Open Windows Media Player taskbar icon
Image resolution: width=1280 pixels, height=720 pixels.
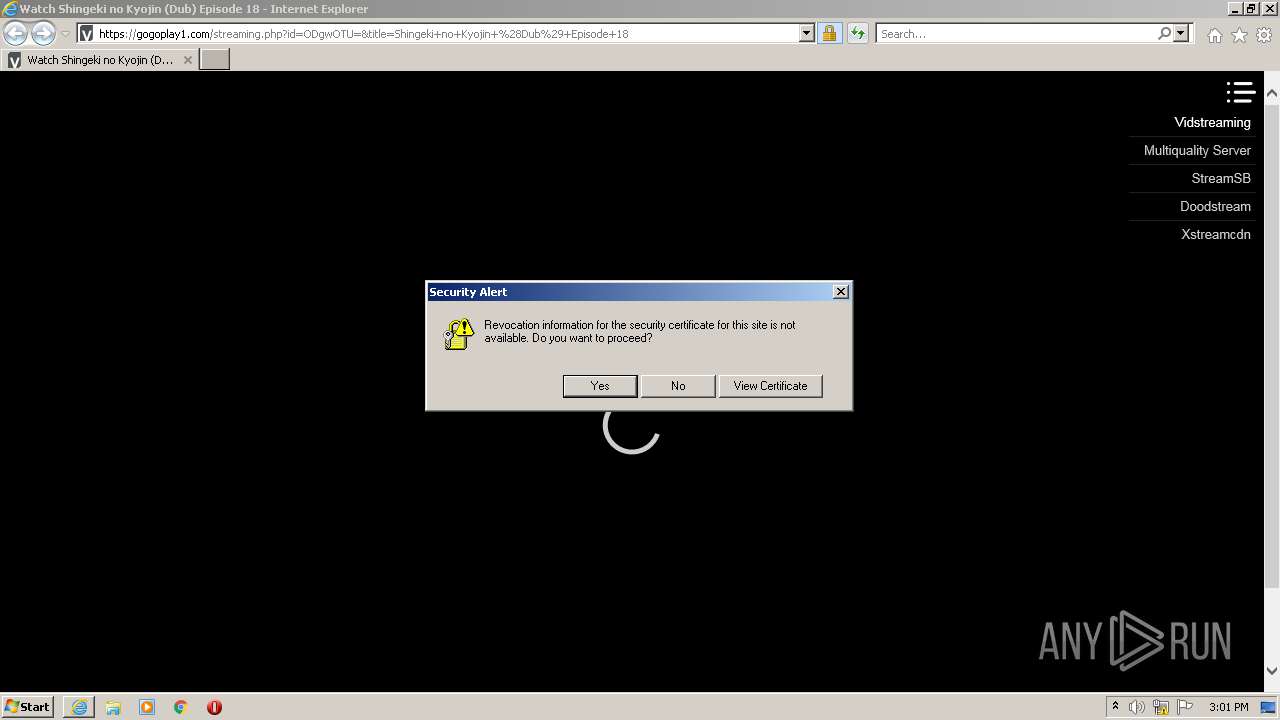147,707
